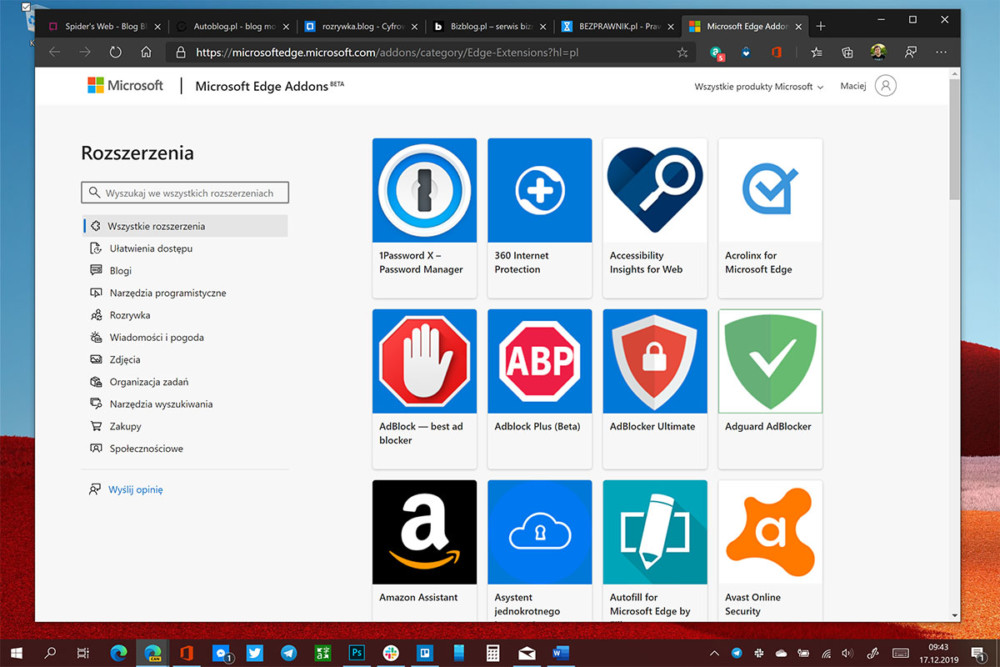Open taskbar Search
1000x667 pixels.
click(x=50, y=653)
